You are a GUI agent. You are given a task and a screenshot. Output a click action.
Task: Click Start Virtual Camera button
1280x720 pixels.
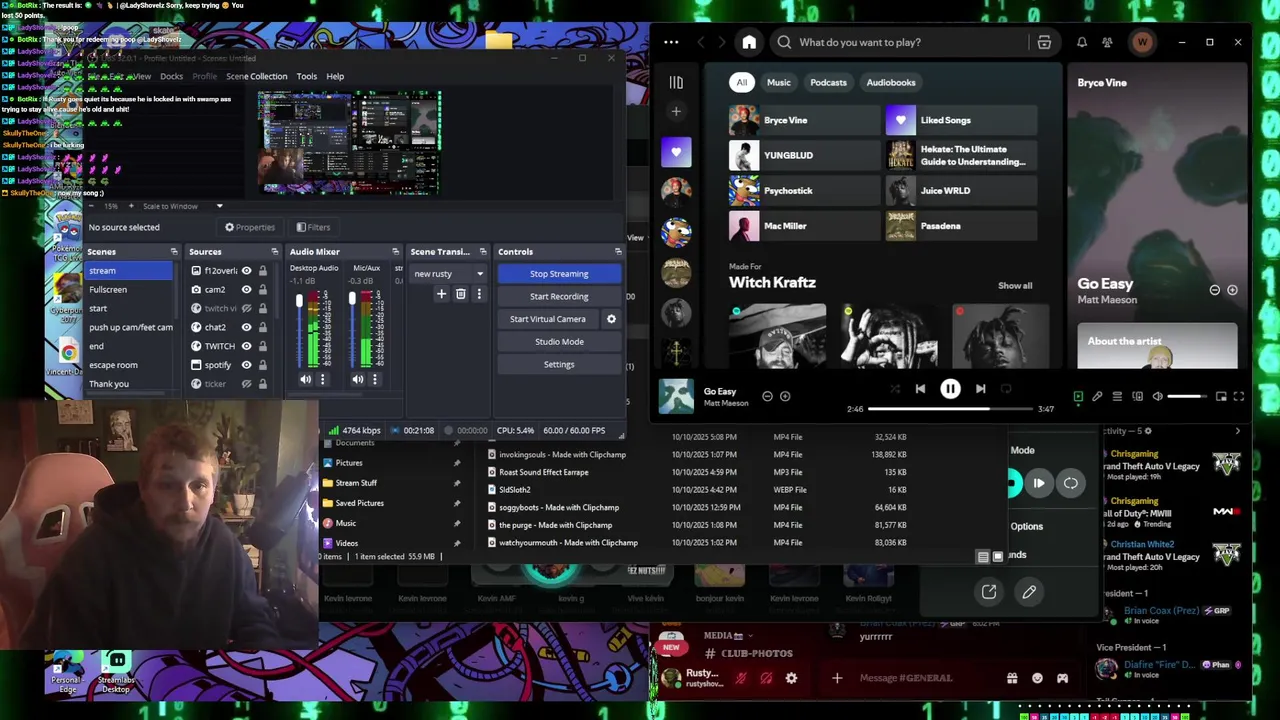(x=548, y=319)
